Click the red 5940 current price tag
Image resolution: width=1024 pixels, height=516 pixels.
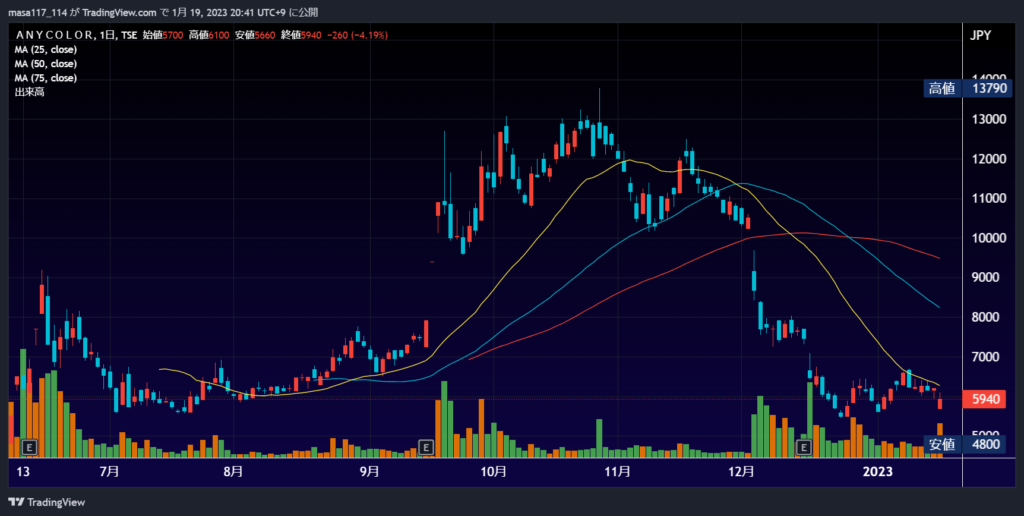click(985, 399)
